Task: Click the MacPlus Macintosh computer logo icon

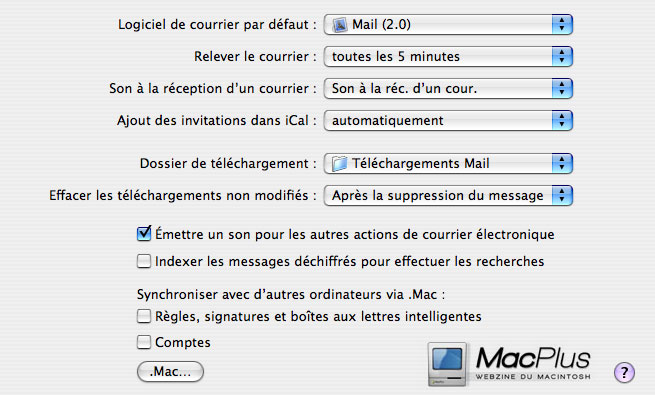Action: (447, 364)
